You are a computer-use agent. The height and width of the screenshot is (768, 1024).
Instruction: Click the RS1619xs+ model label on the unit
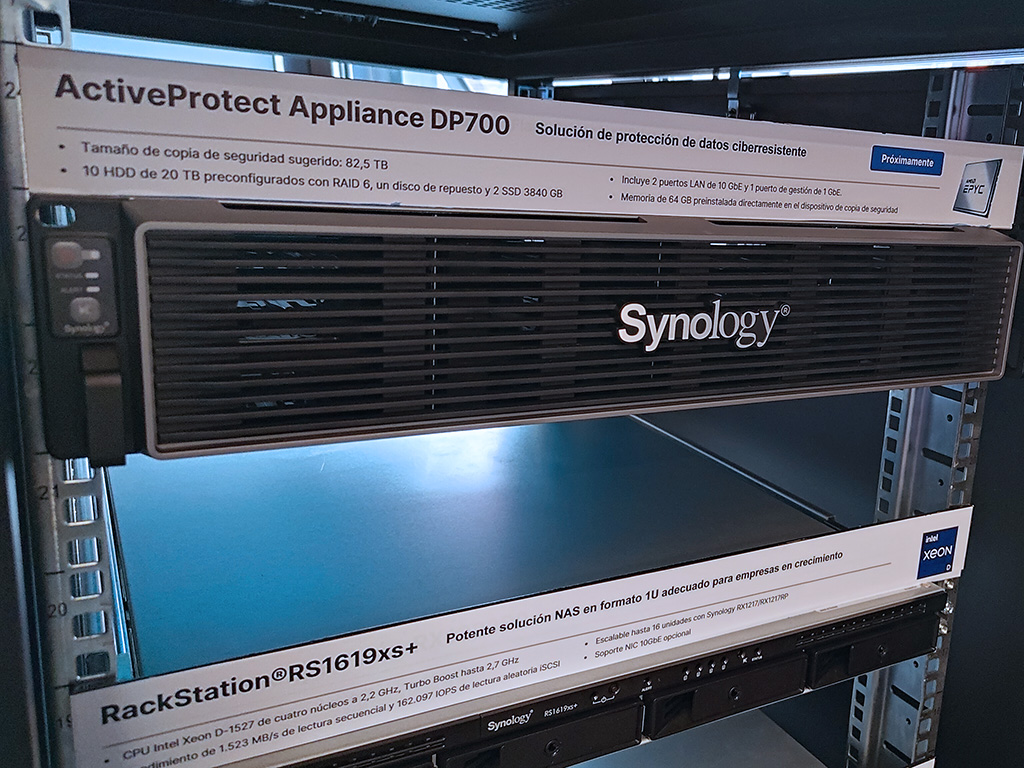560,708
